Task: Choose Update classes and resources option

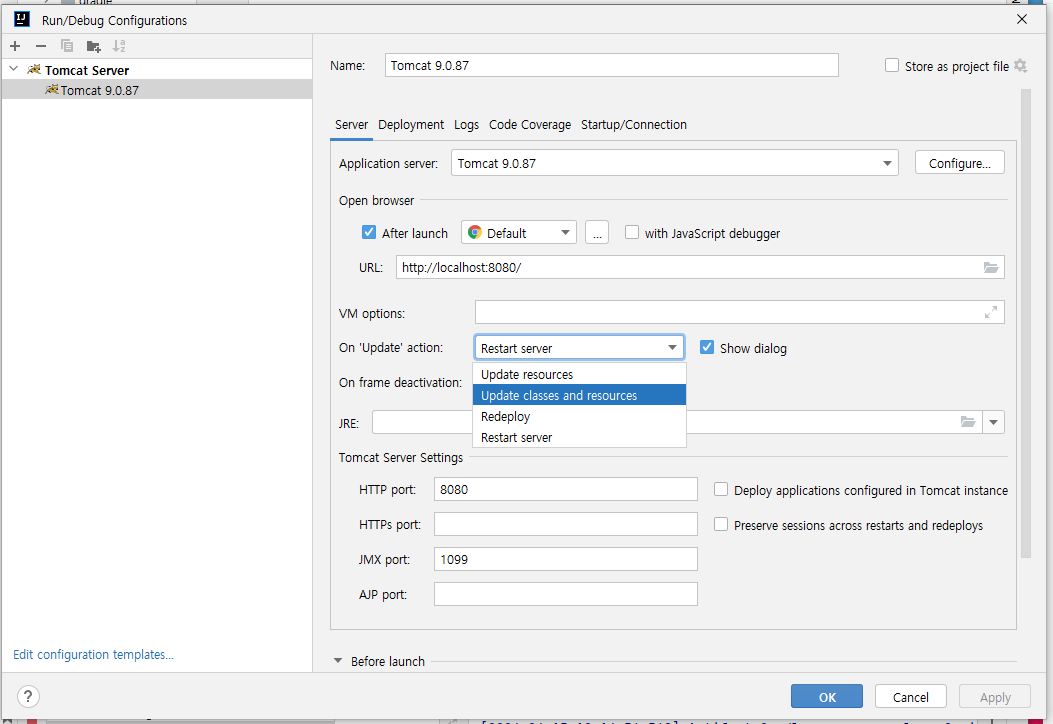Action: pyautogui.click(x=580, y=395)
